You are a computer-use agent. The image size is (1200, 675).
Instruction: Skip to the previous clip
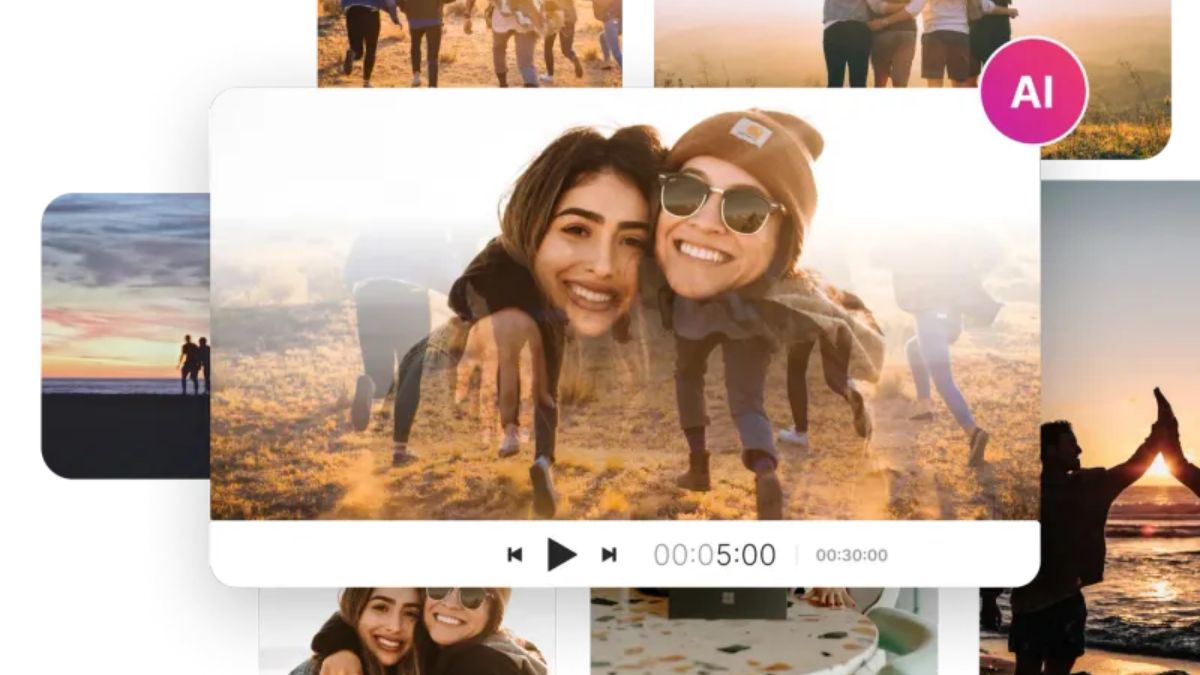(x=515, y=555)
